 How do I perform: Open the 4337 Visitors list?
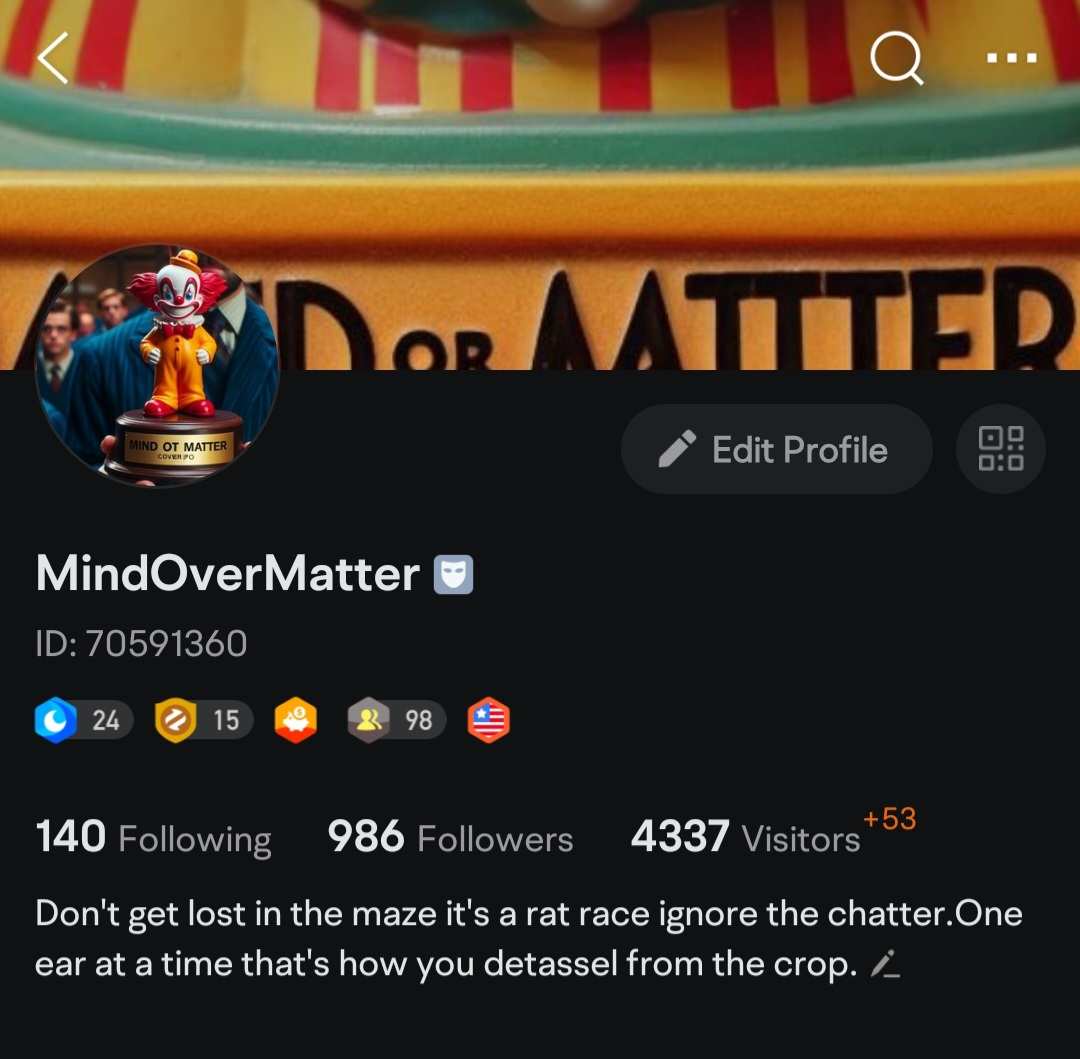745,837
